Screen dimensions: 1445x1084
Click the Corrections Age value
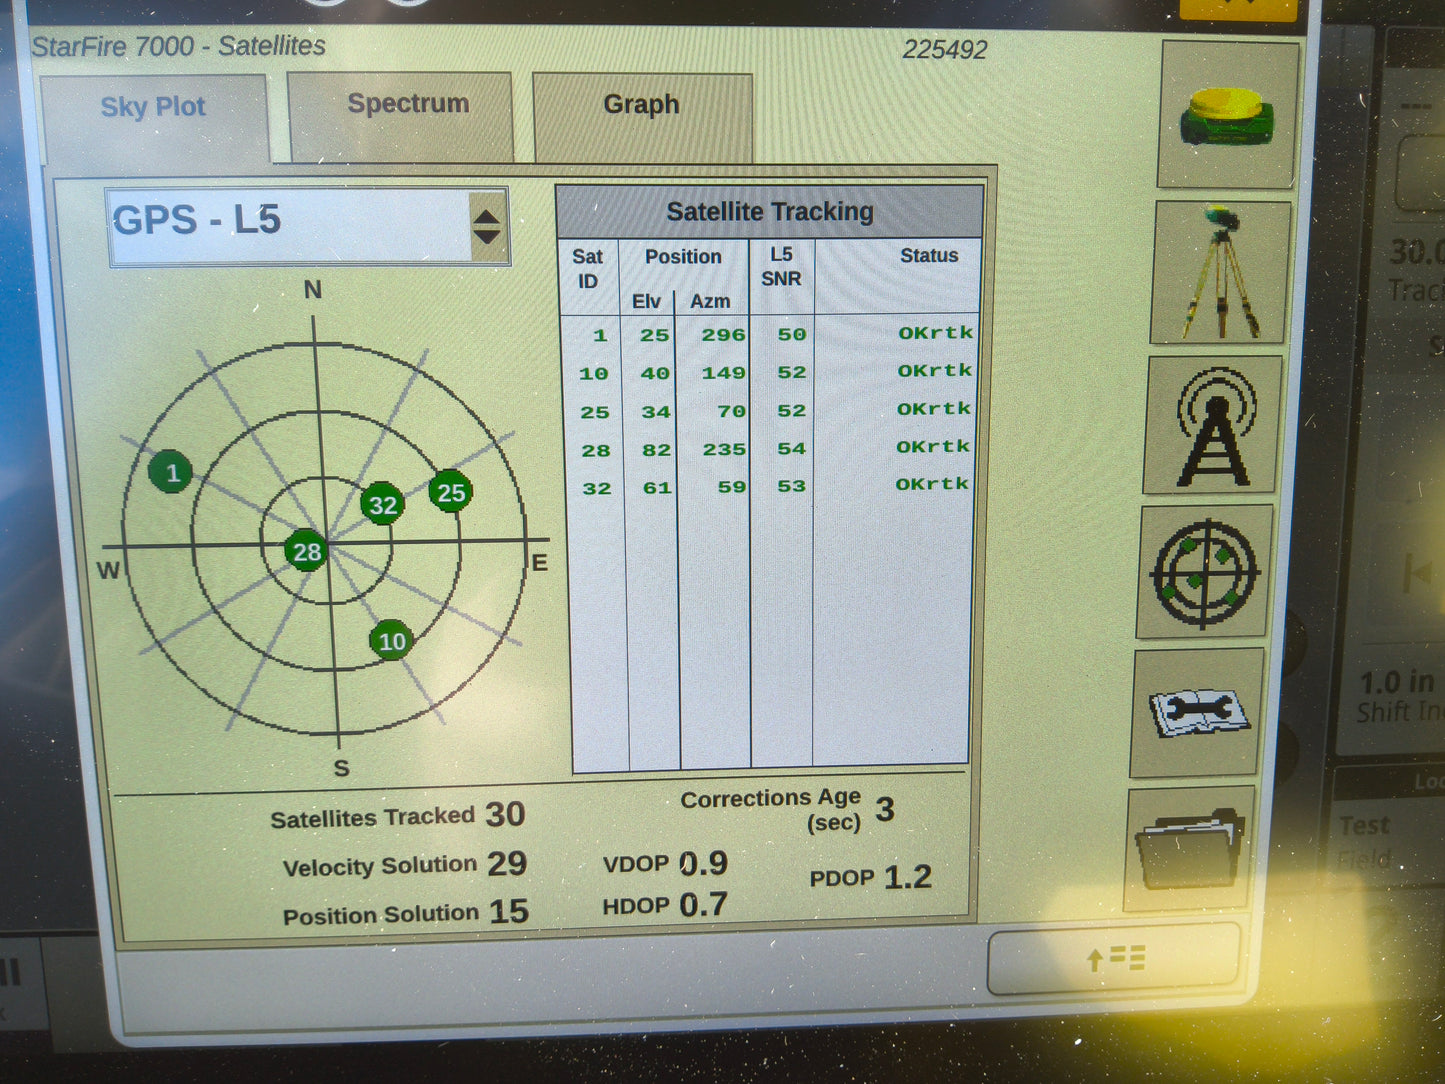pyautogui.click(x=884, y=809)
